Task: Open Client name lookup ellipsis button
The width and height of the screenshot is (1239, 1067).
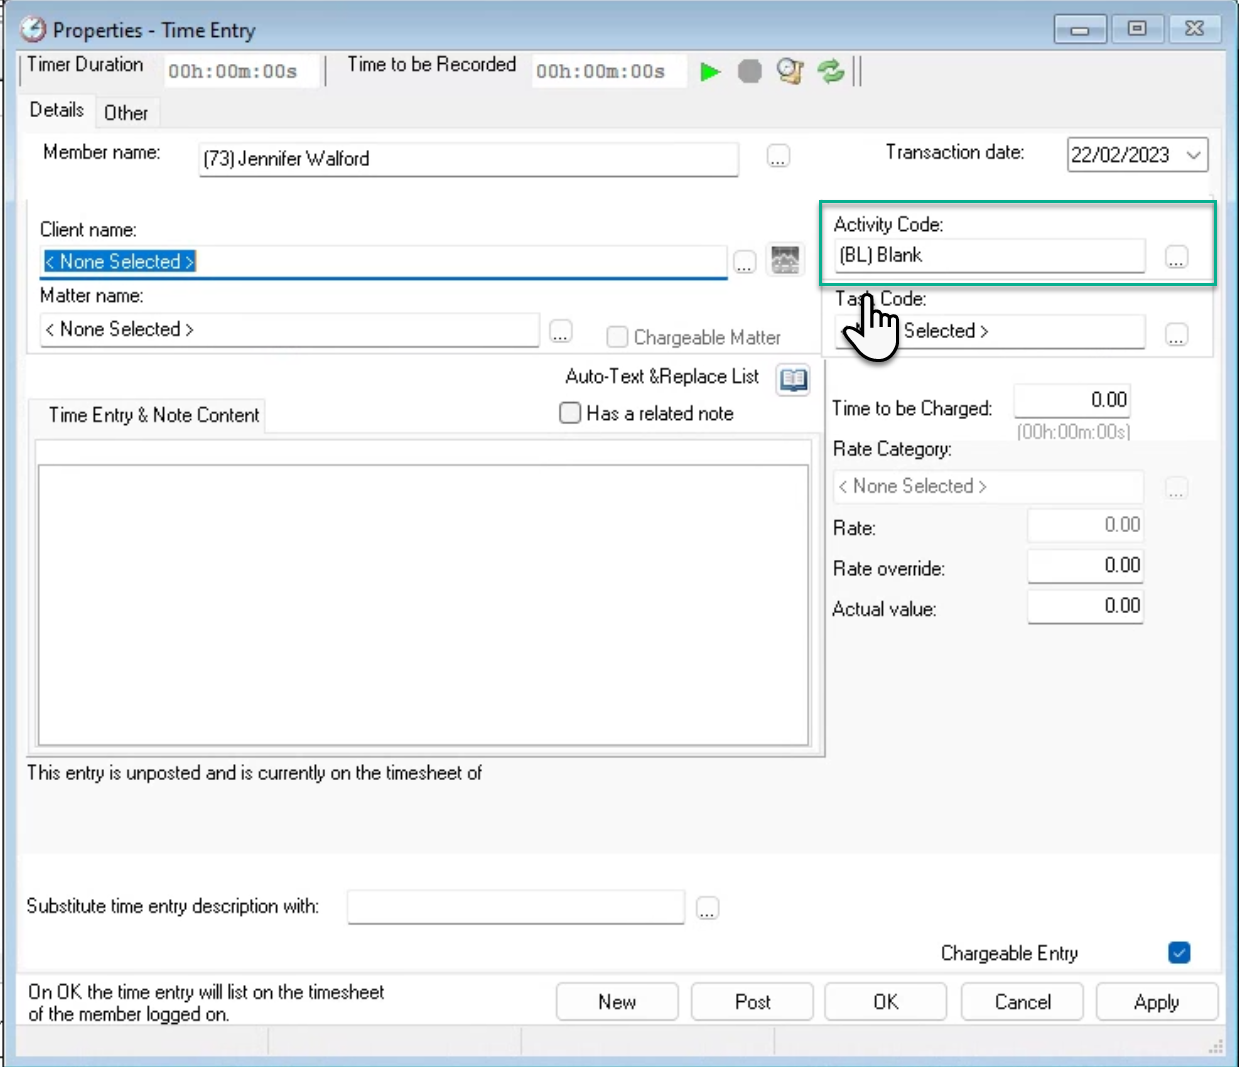Action: (x=744, y=263)
